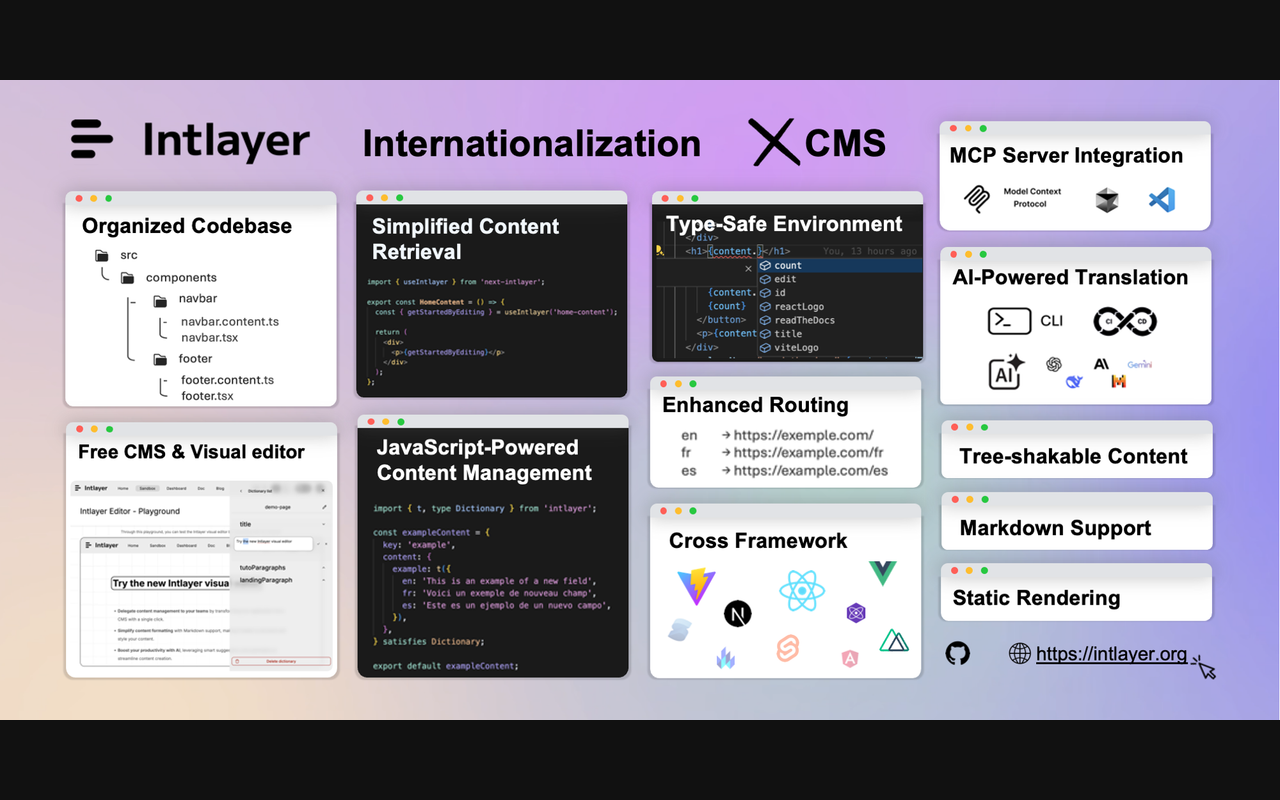Image resolution: width=1280 pixels, height=800 pixels.
Task: Select the edit autocomplete suggestion
Action: pyautogui.click(x=838, y=279)
